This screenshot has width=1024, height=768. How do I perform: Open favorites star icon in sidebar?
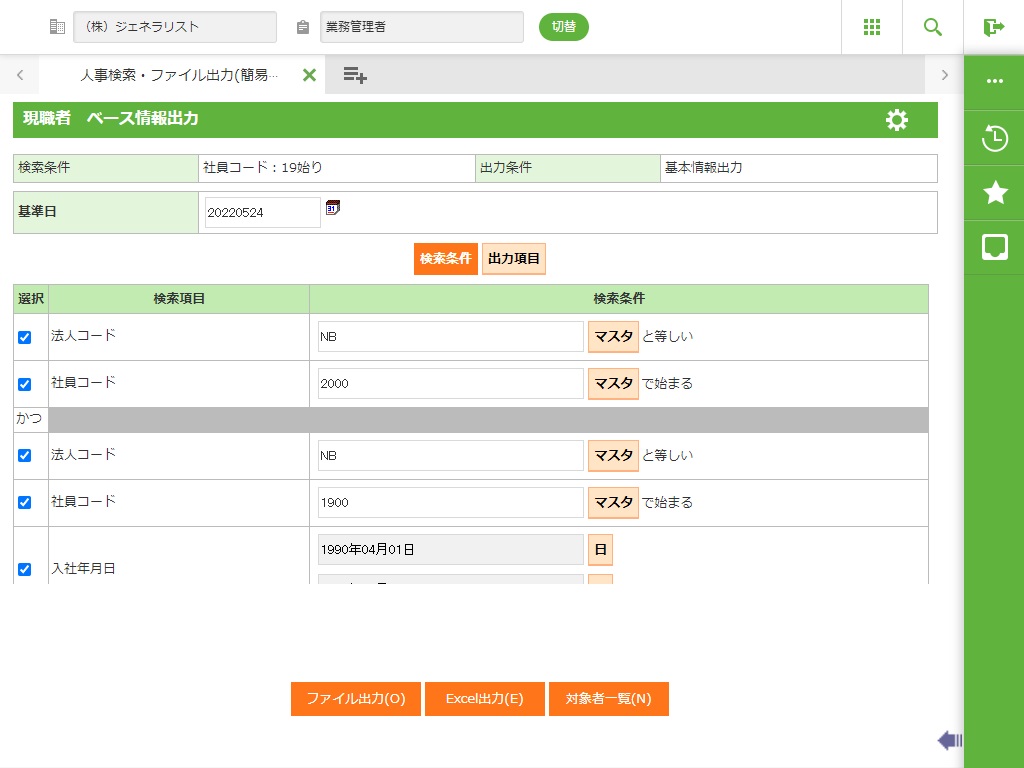(994, 193)
